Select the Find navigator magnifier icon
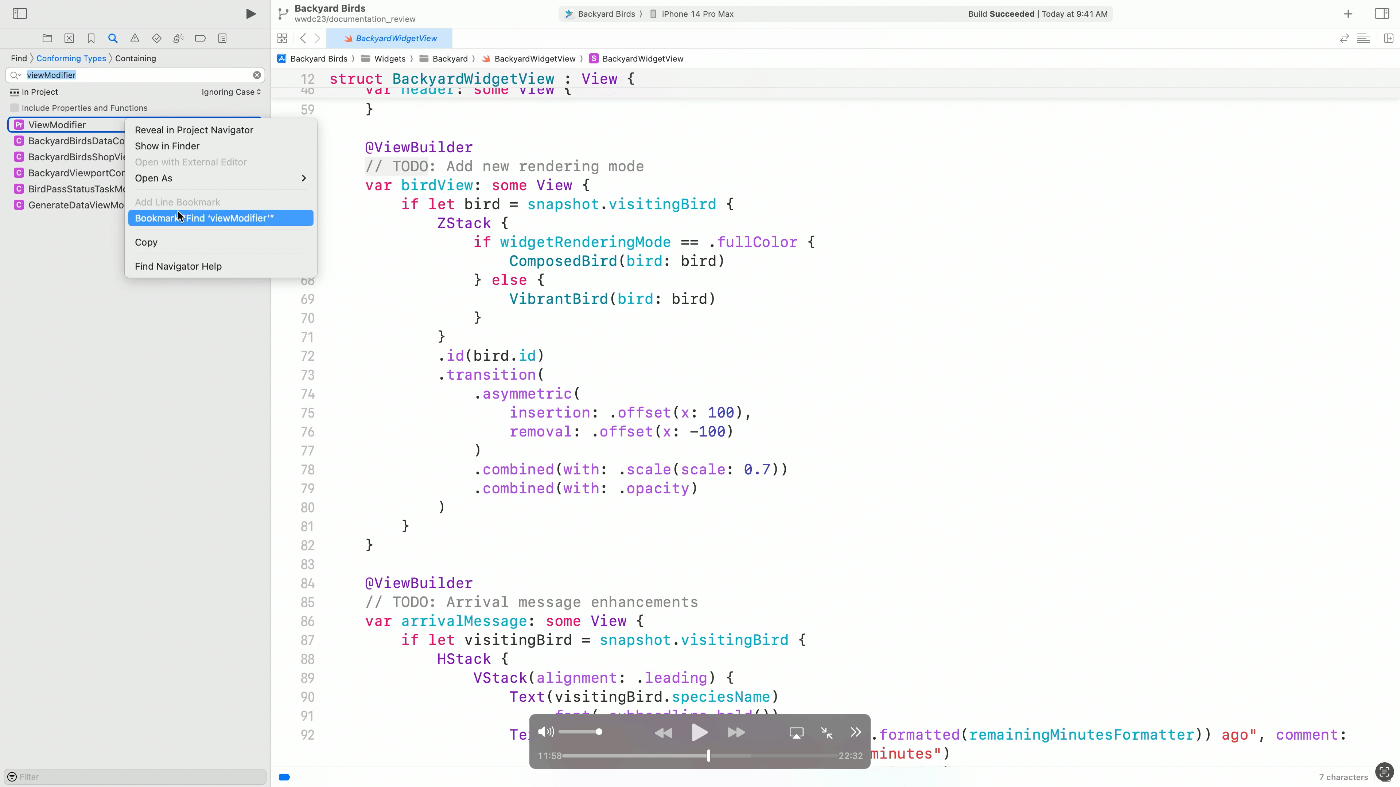Viewport: 1400px width, 787px height. point(113,38)
